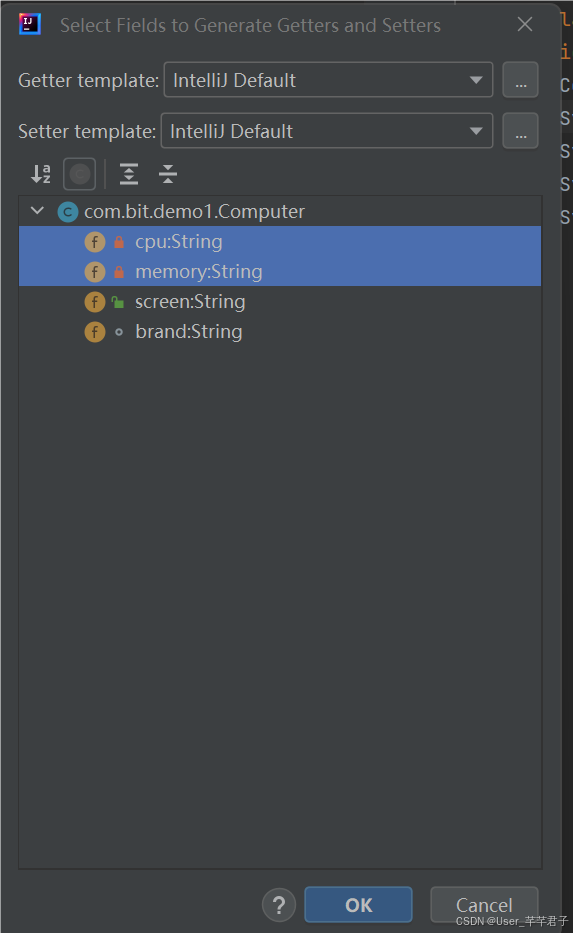Click the package-private dot icon beside brand
The image size is (573, 933).
click(x=119, y=332)
